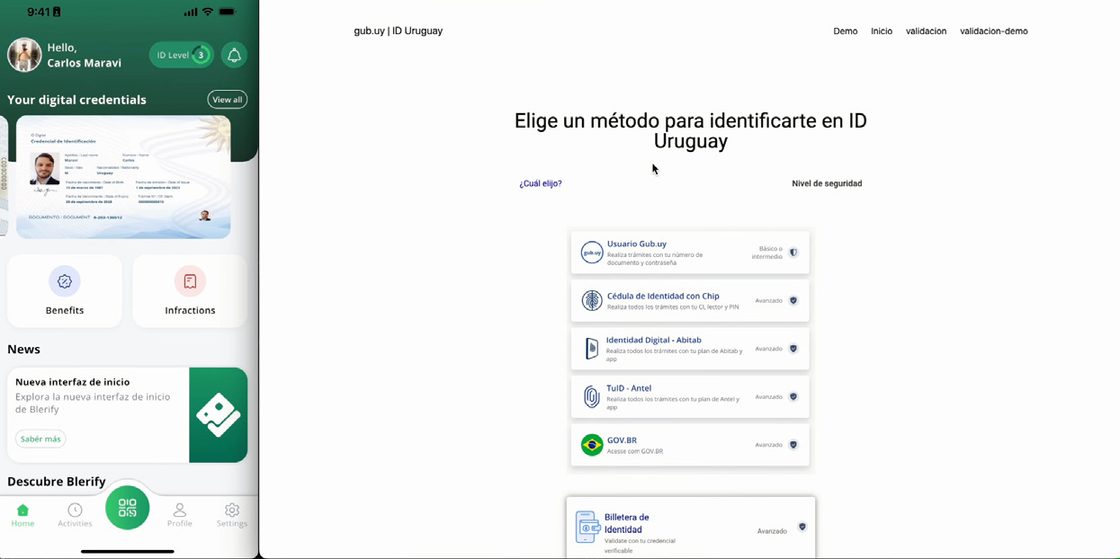Open the Inicio menu item
Image resolution: width=1120 pixels, height=559 pixels.
881,31
